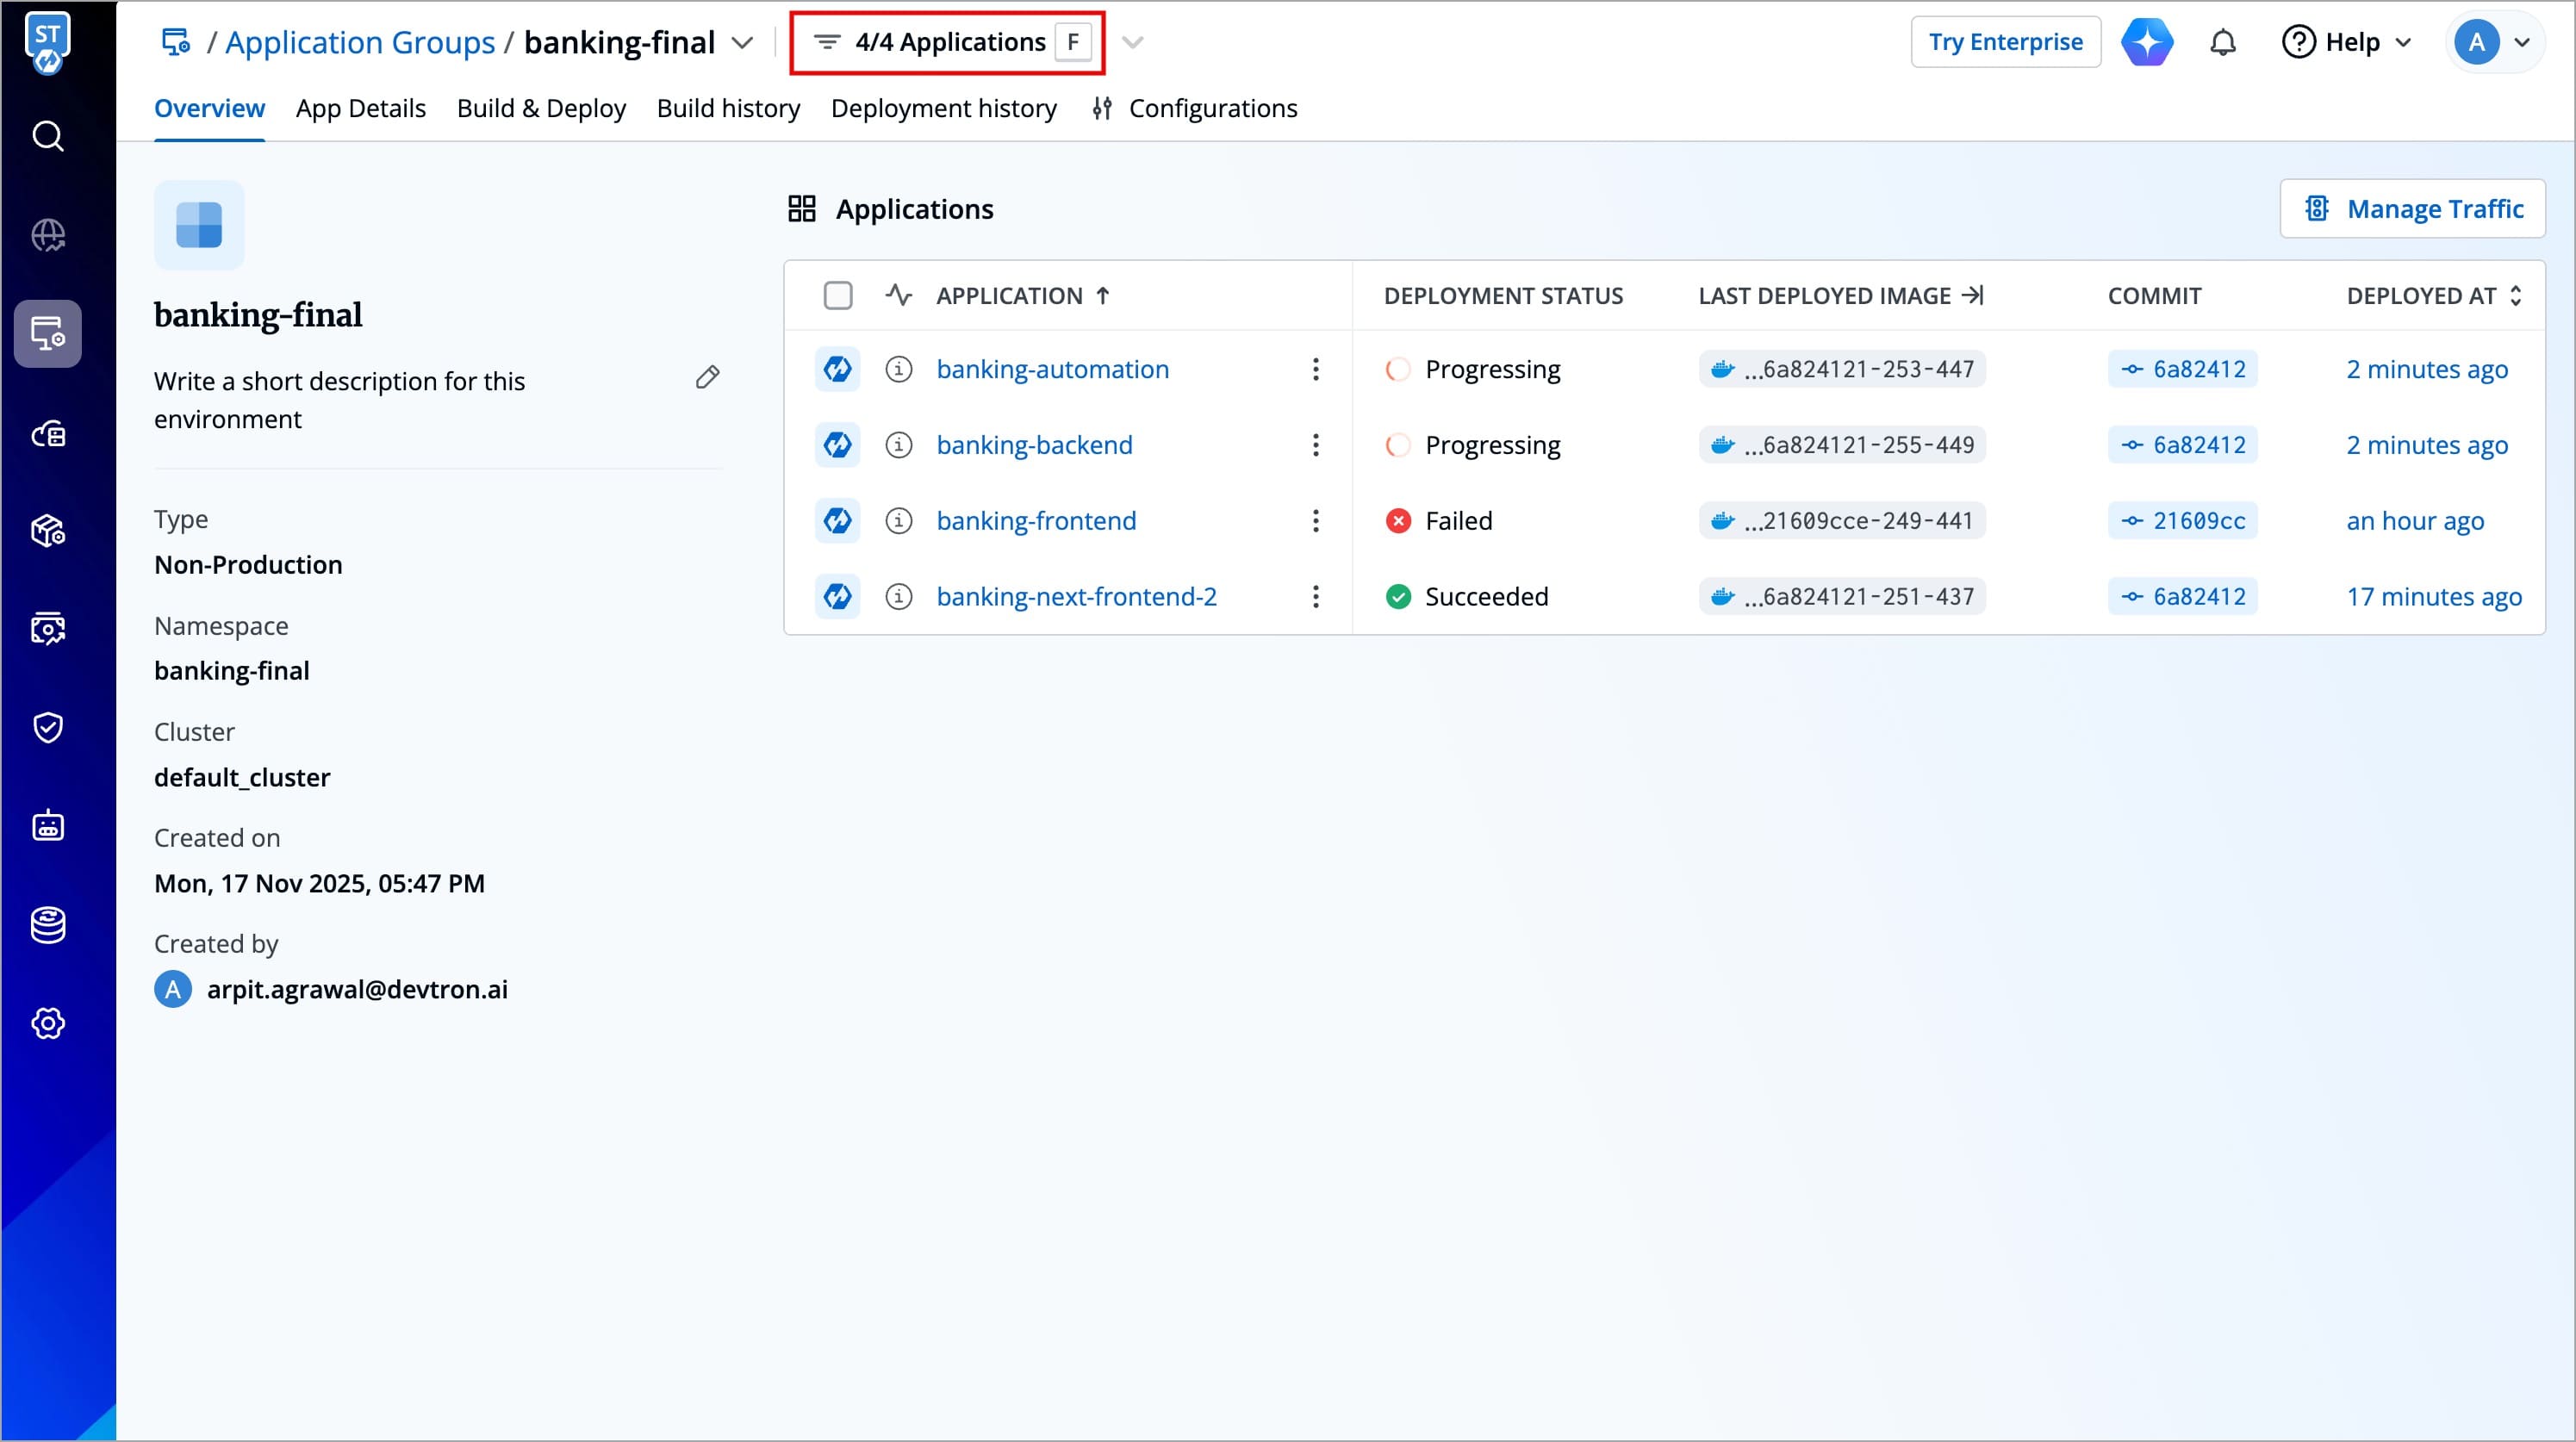The image size is (2576, 1442).
Task: Open the banking-automation application link
Action: click(1052, 369)
